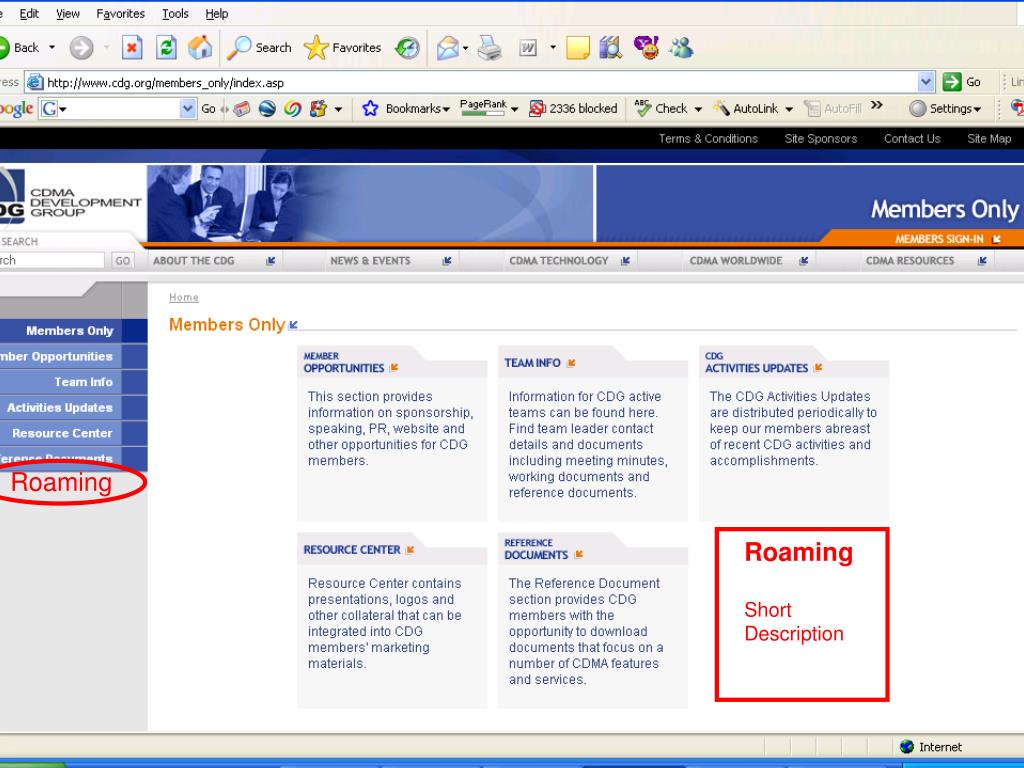
Task: Click inside the site search text field
Action: 52,260
